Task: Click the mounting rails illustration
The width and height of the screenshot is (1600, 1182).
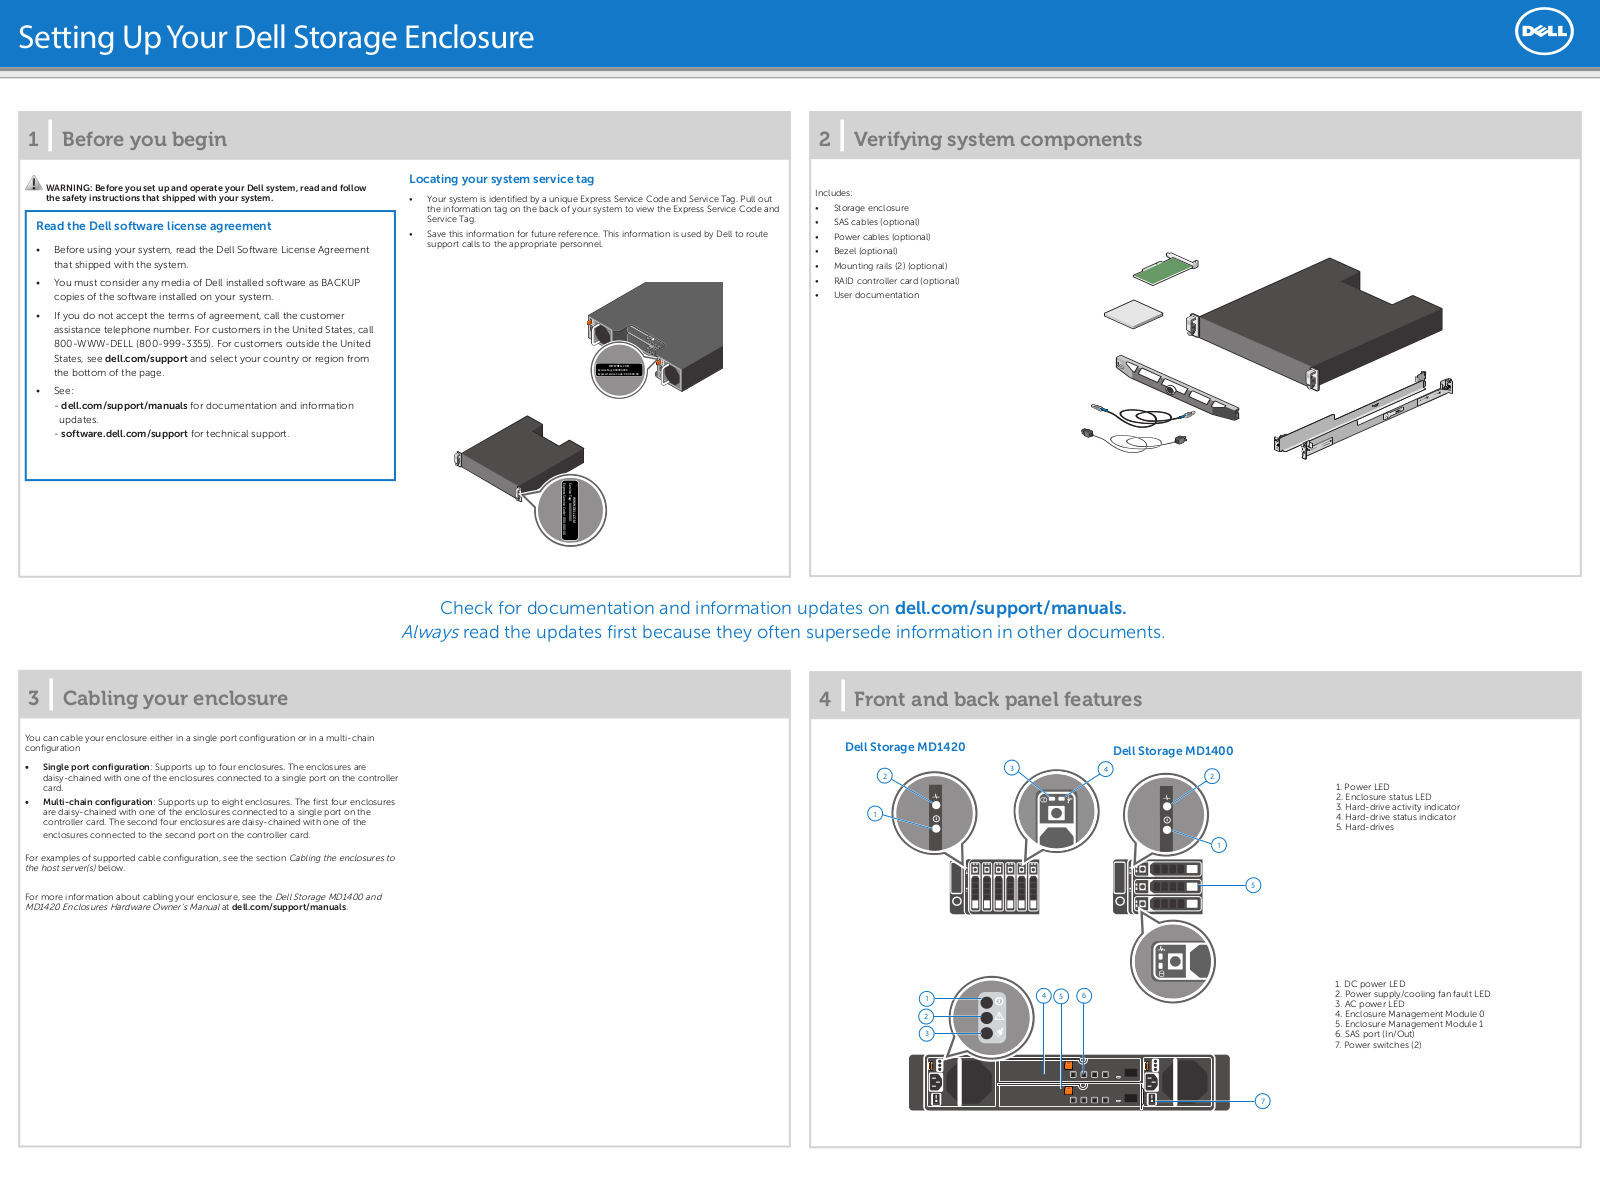Action: (x=1364, y=414)
